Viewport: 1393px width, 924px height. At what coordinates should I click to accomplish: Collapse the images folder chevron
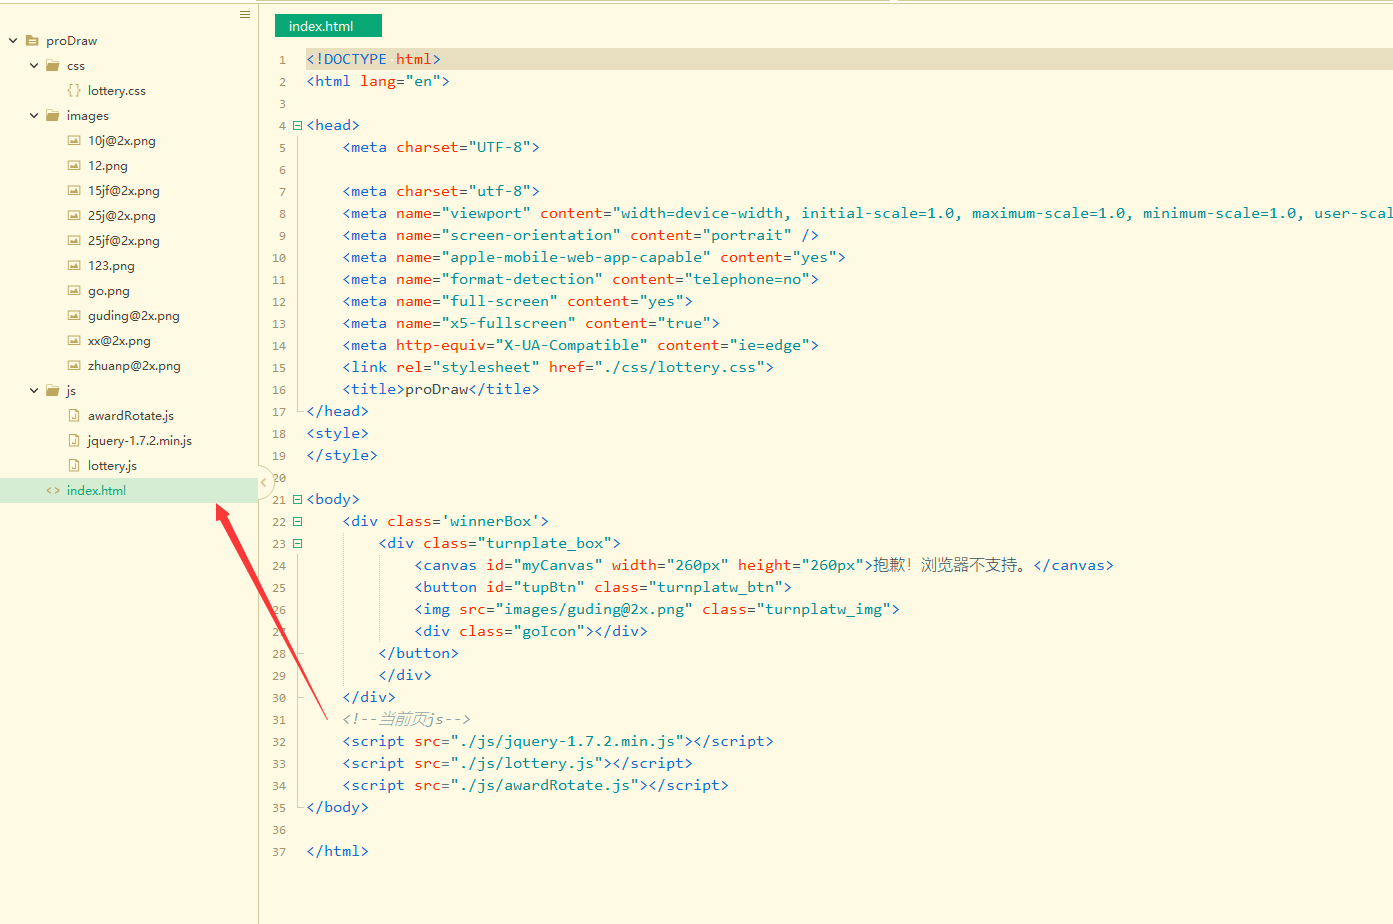point(34,116)
